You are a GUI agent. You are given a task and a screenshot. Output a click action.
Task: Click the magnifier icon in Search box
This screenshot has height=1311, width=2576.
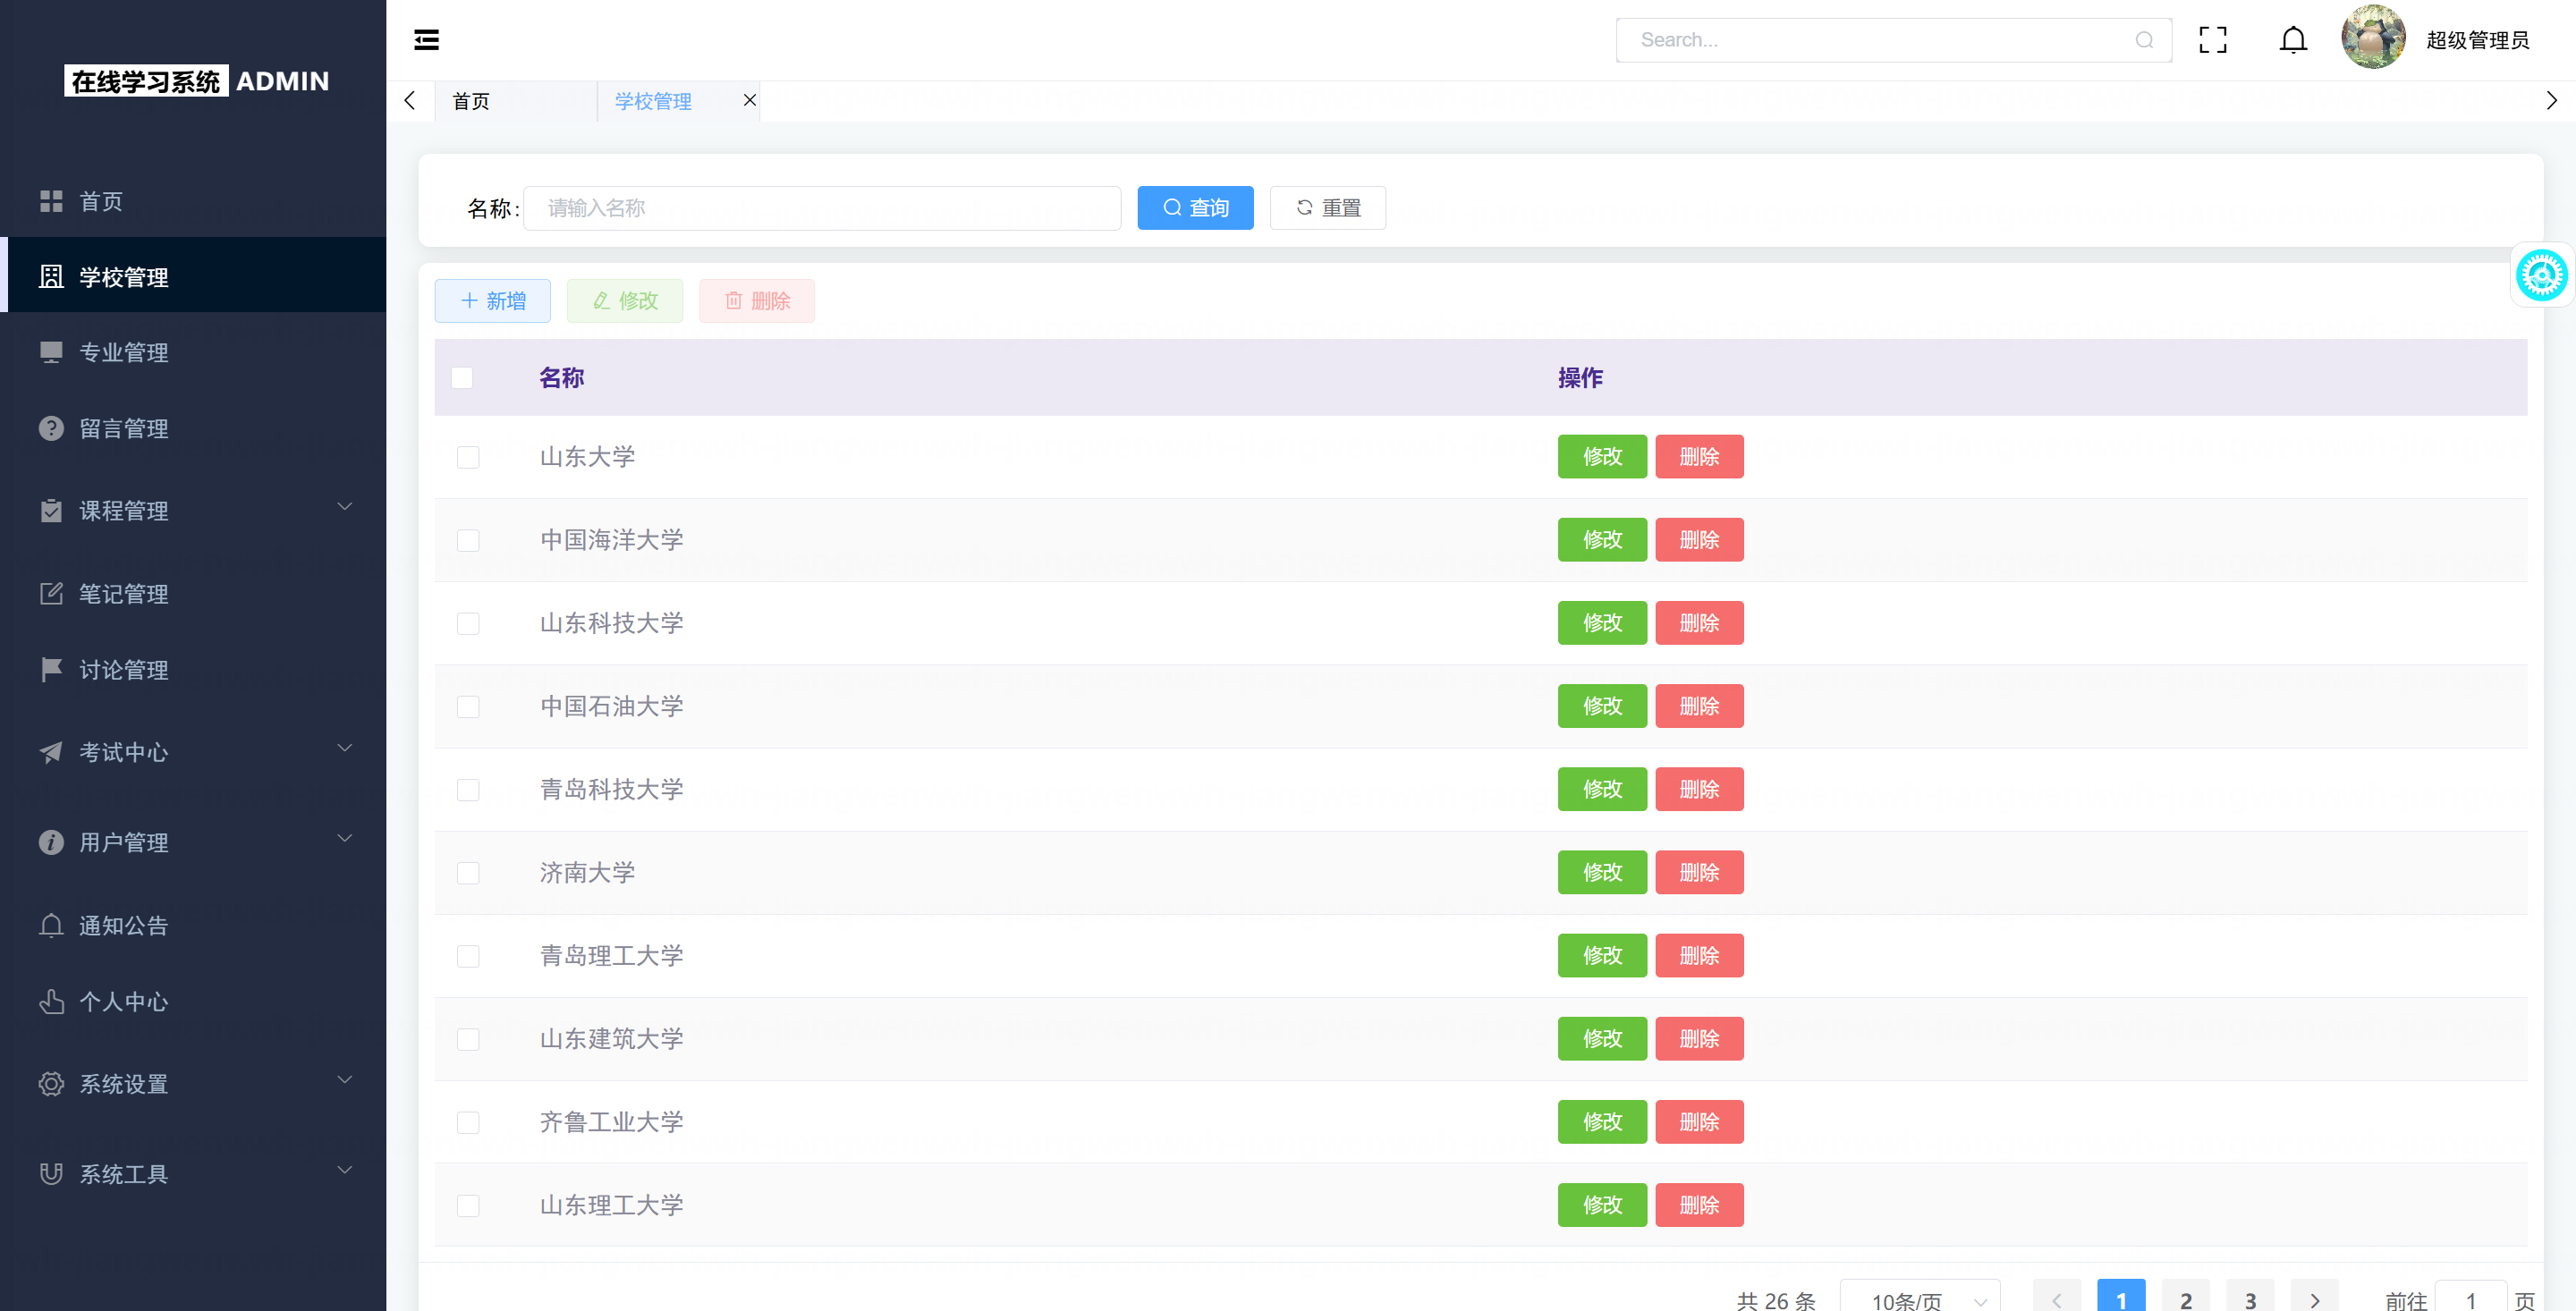[x=2144, y=40]
